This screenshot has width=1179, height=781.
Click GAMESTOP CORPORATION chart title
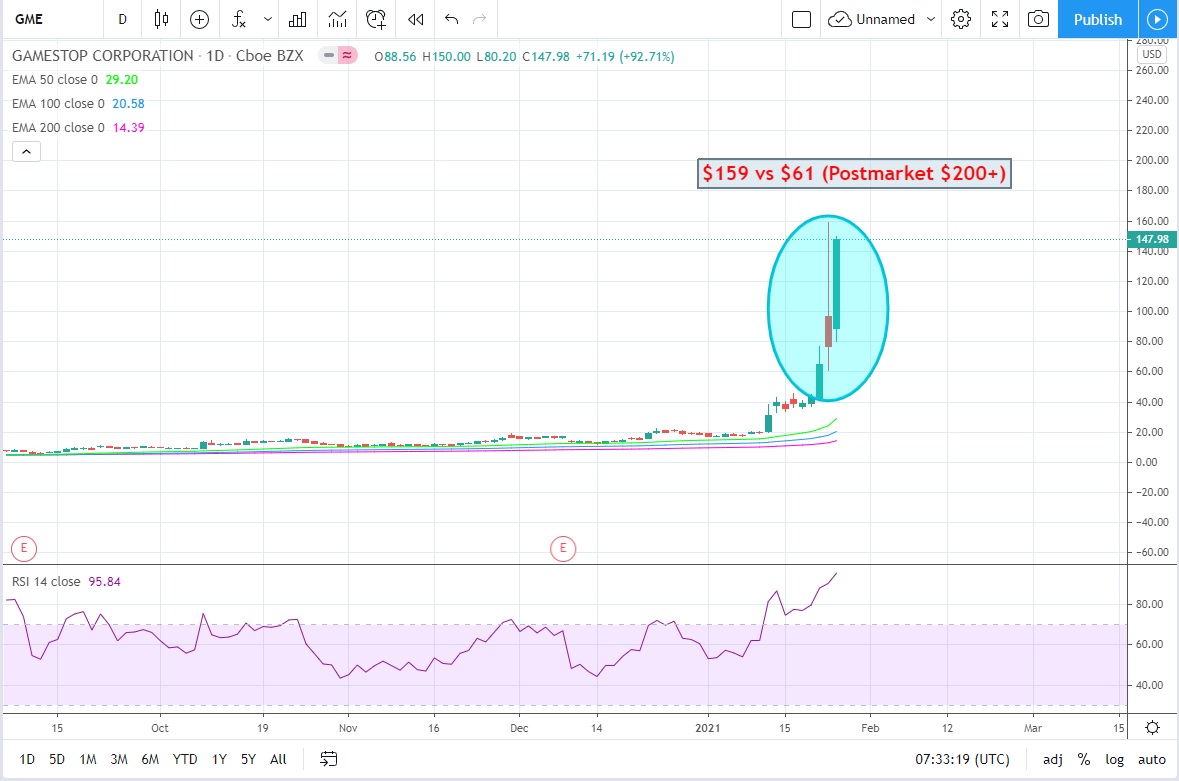(x=102, y=56)
